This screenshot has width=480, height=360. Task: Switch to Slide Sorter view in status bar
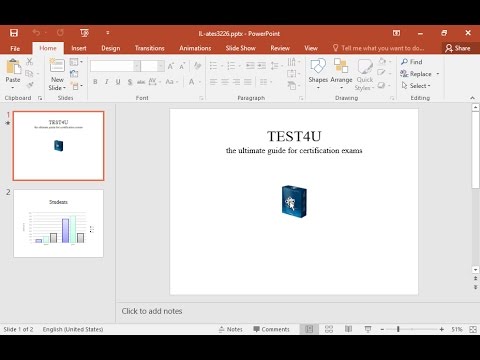329,329
